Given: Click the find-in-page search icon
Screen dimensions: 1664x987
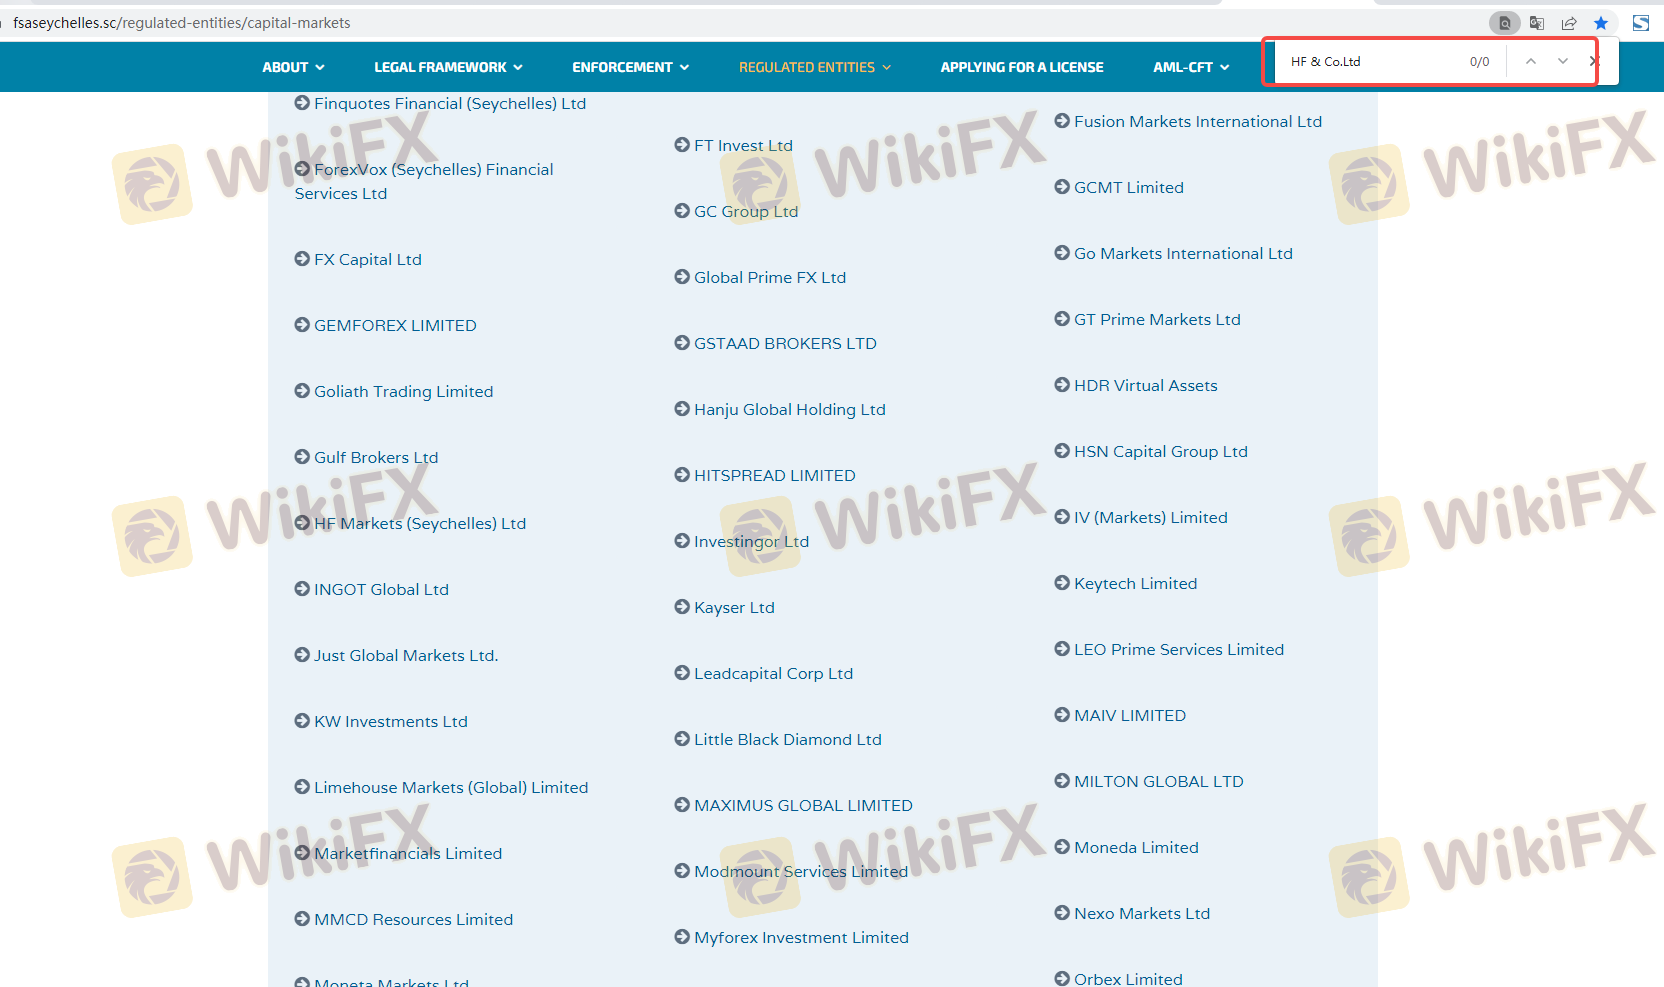Looking at the screenshot, I should [1504, 23].
